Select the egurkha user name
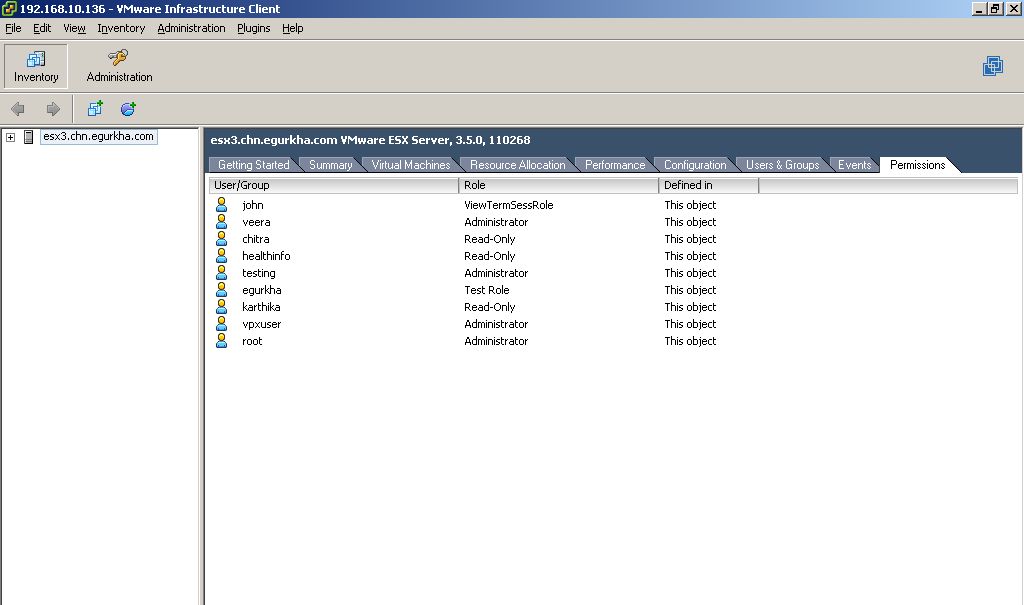 click(x=261, y=289)
